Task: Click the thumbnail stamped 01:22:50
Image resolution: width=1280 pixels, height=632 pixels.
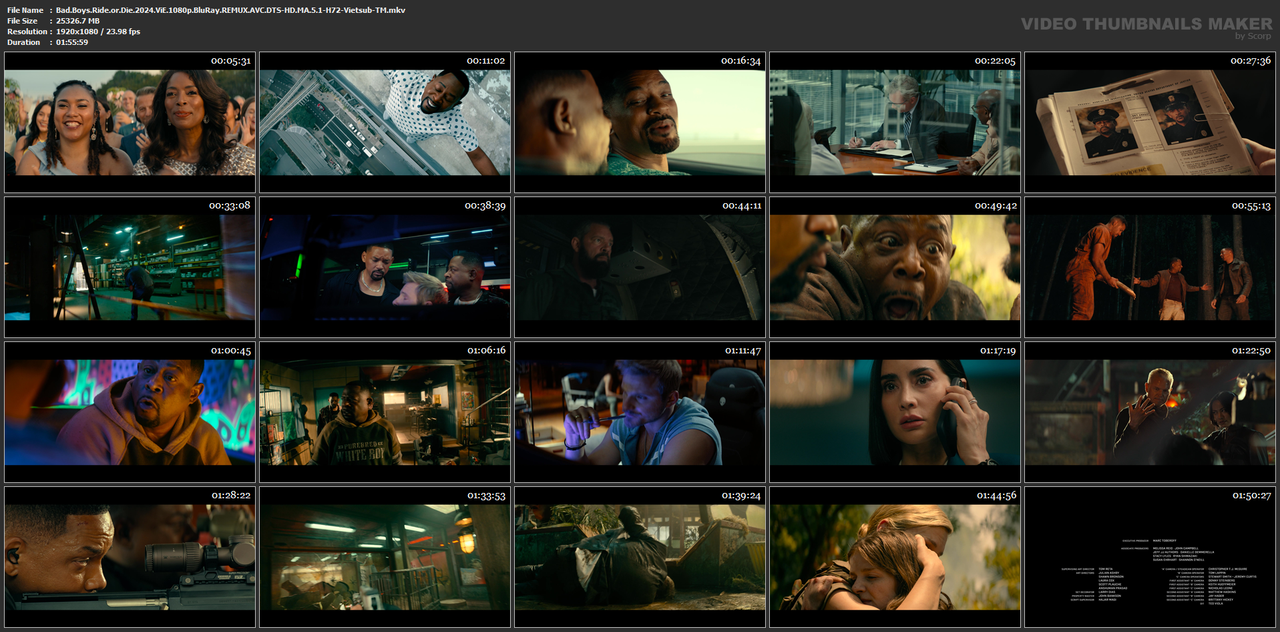Action: pos(1150,412)
